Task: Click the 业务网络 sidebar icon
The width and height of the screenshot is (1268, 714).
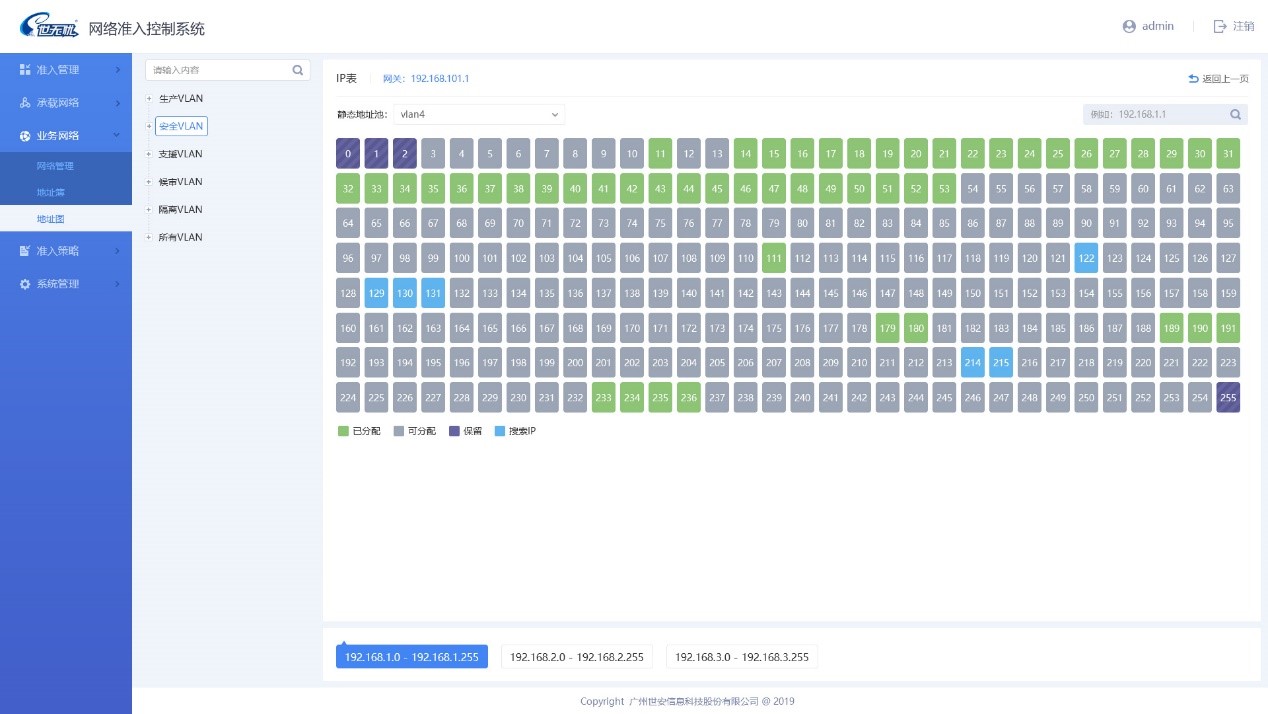Action: (x=25, y=136)
